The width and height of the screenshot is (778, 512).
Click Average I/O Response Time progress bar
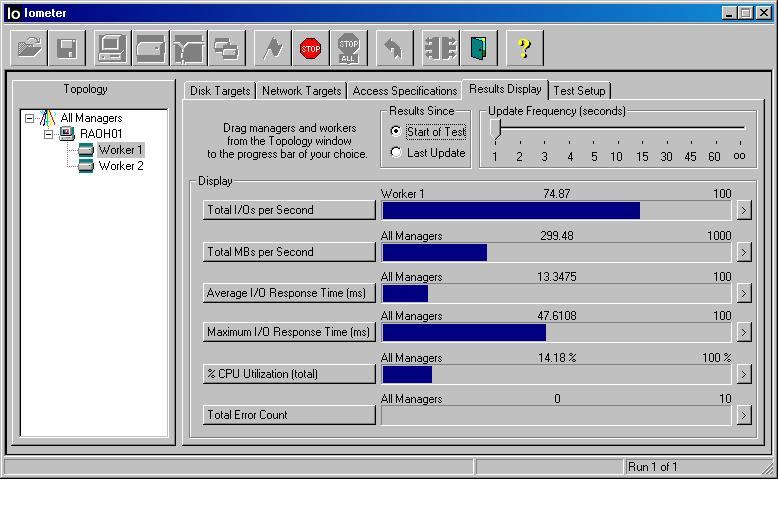556,294
